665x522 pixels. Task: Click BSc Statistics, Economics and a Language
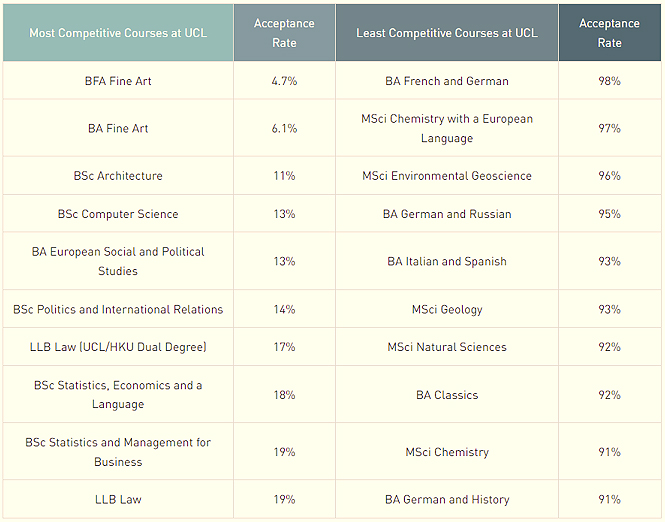click(118, 395)
